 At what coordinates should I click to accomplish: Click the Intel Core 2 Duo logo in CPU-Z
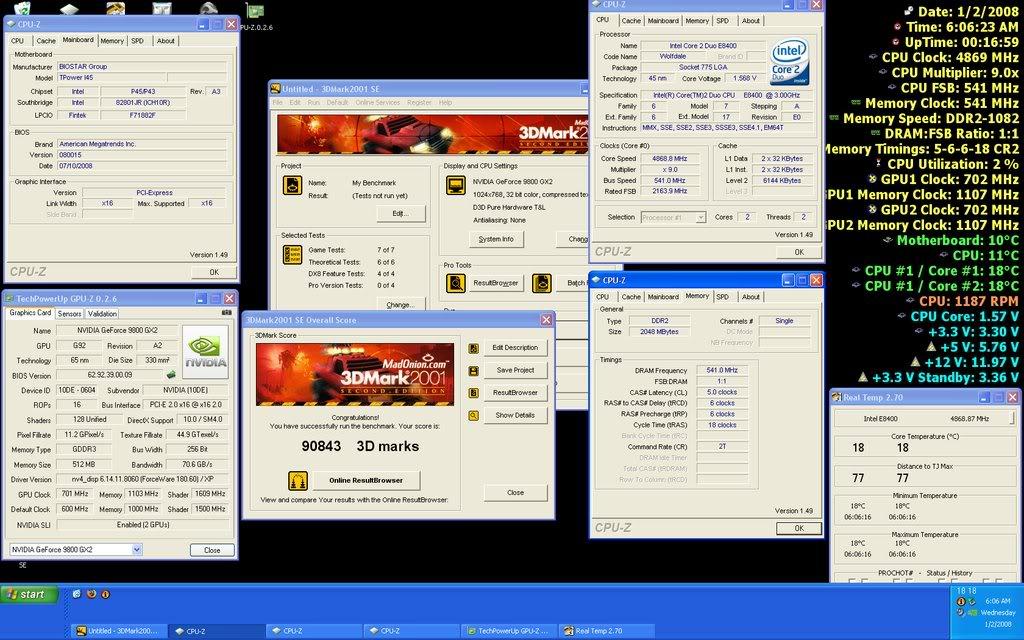coord(790,62)
